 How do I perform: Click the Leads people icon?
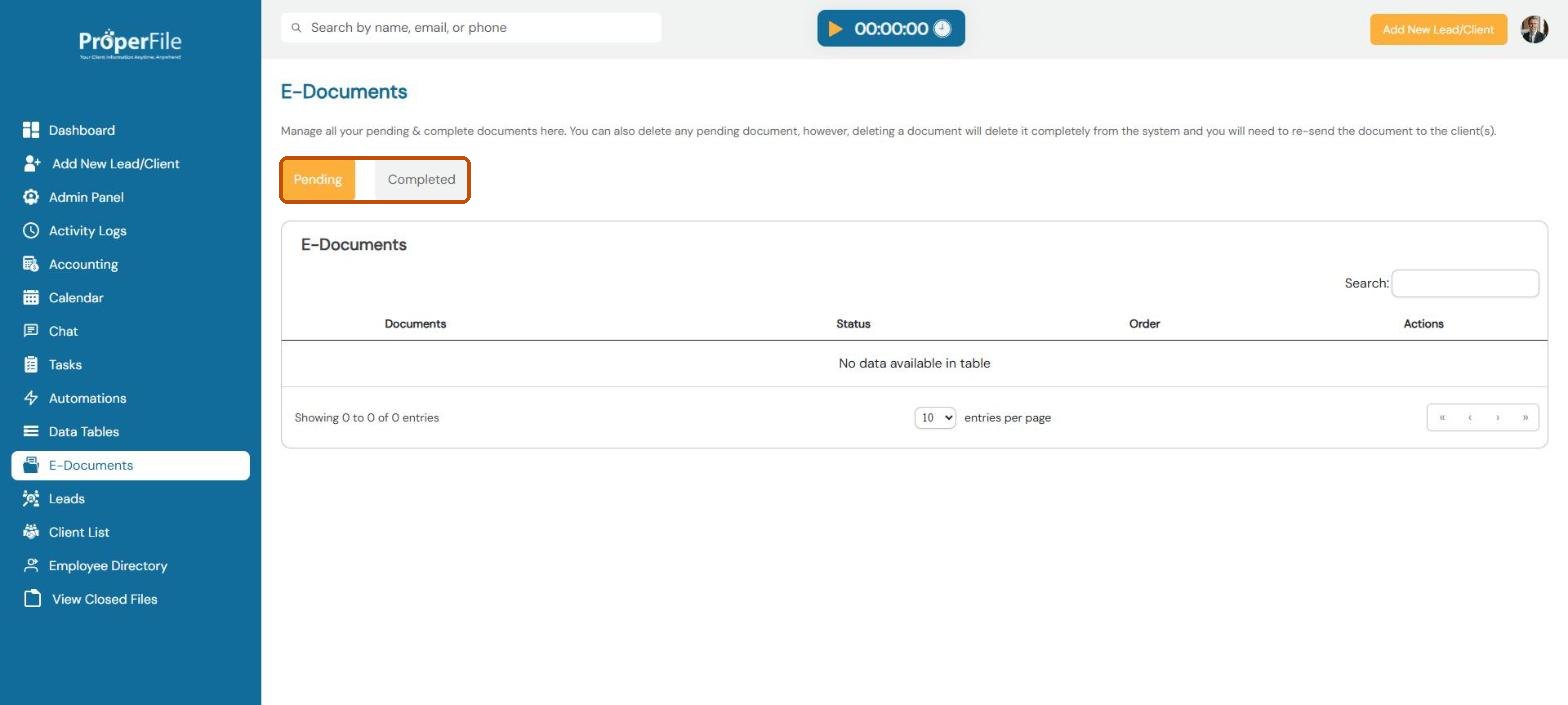coord(31,498)
